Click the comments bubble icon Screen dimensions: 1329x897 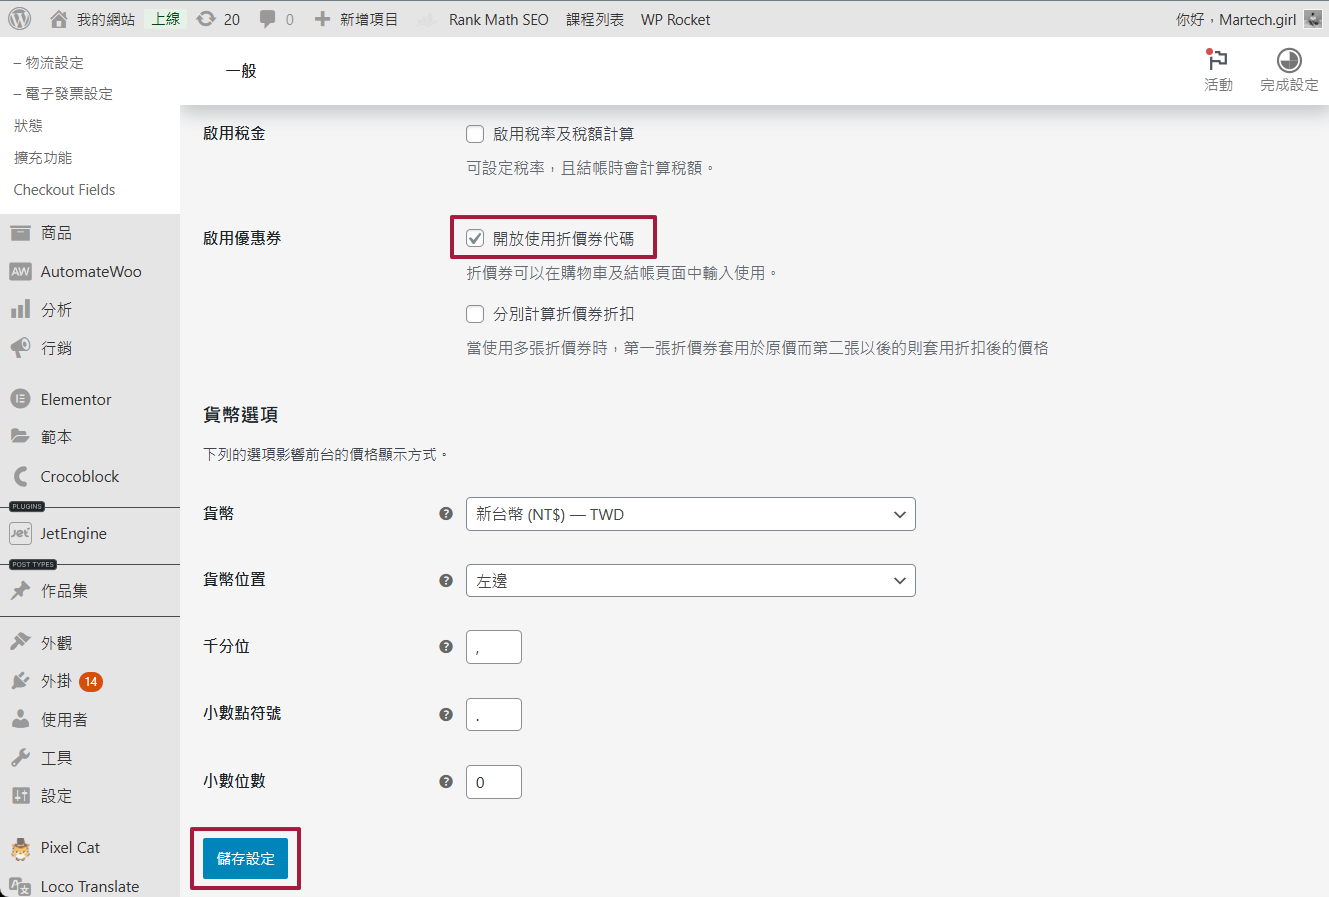[268, 19]
